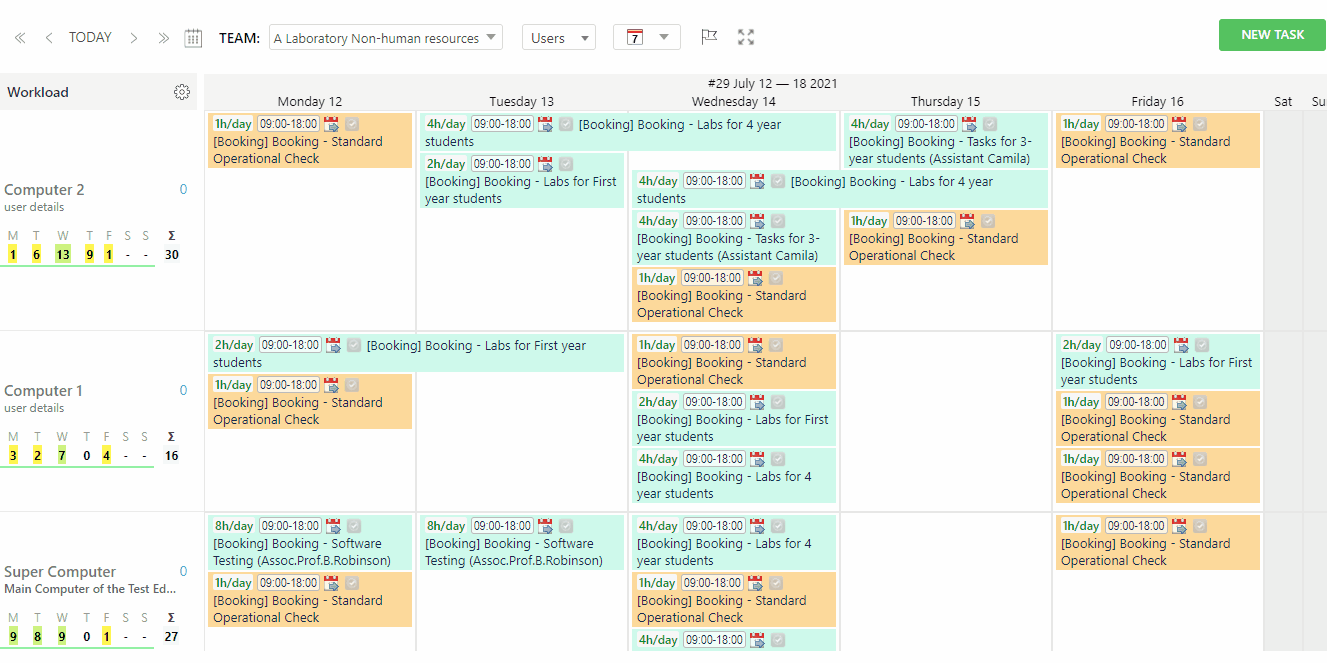
Task: Reschedule Computer 1 Monday Standard Operational Check
Action: click(332, 385)
